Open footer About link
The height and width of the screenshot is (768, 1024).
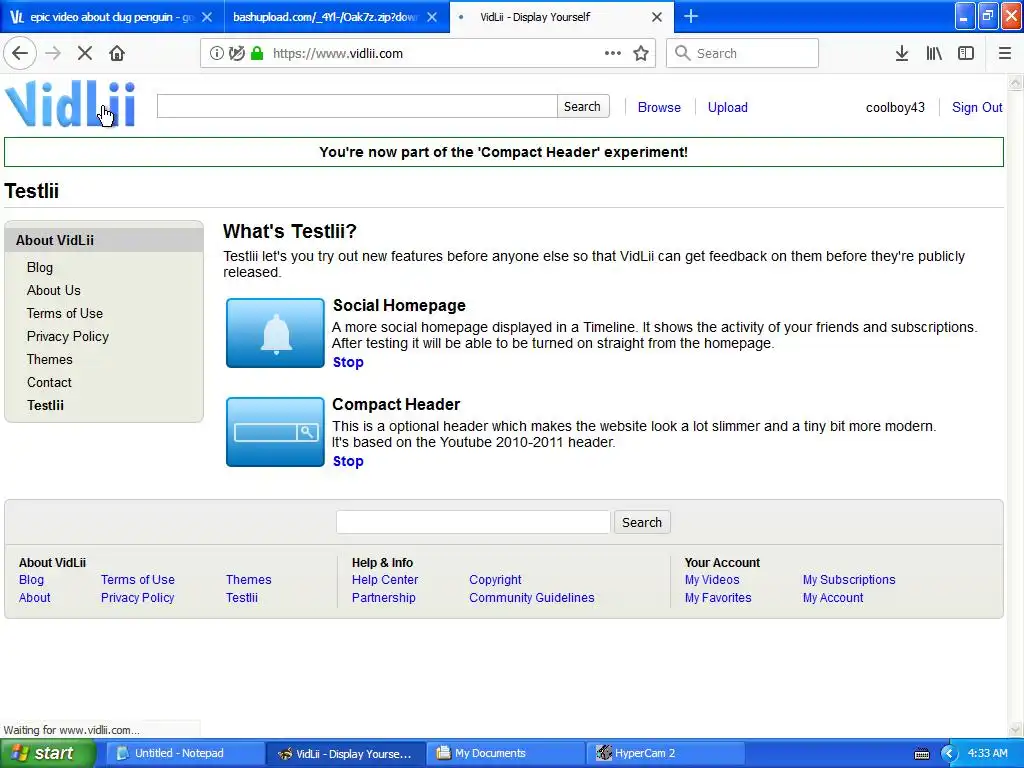[x=35, y=597]
